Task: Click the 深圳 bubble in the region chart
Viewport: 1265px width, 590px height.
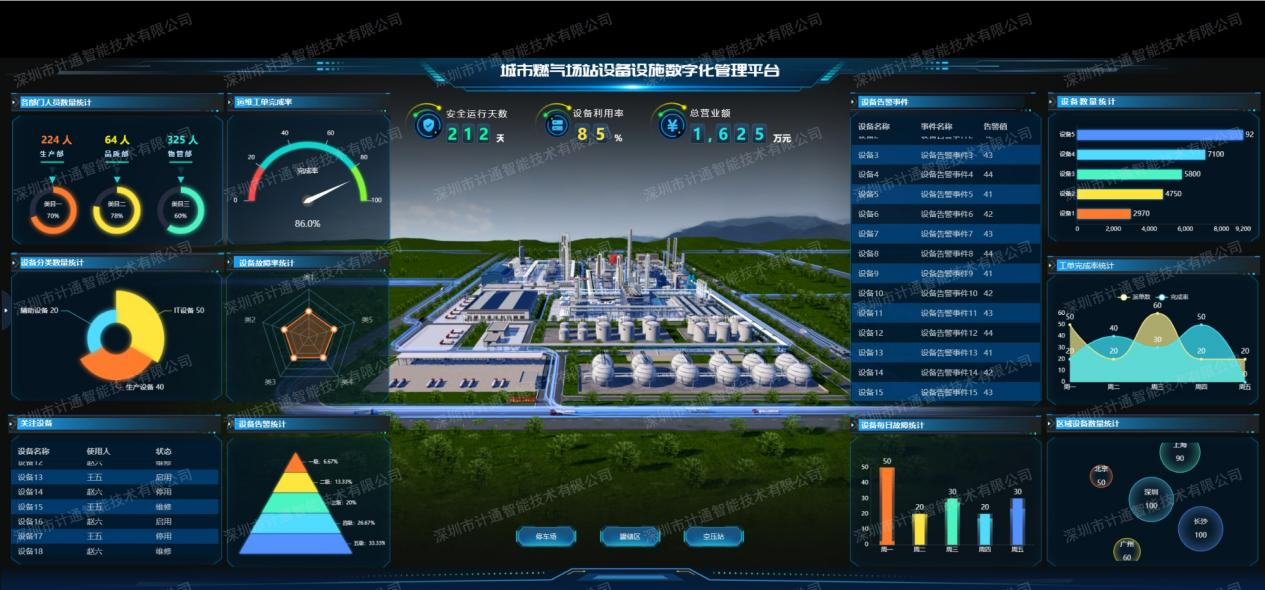Action: 1151,498
